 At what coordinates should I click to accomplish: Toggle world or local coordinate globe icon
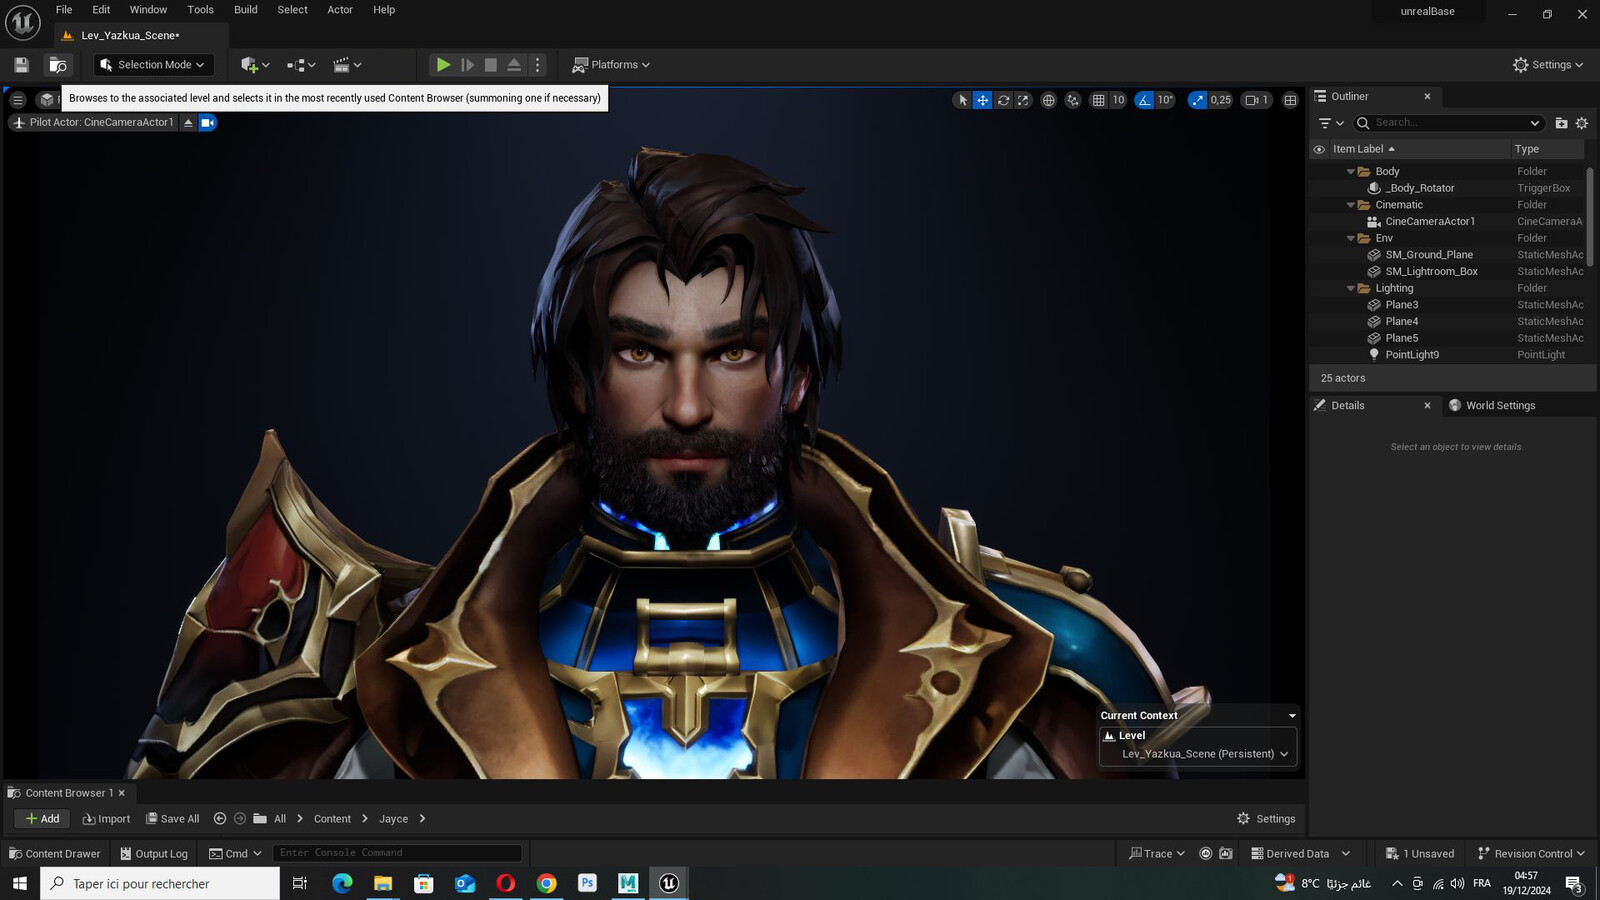point(1048,100)
